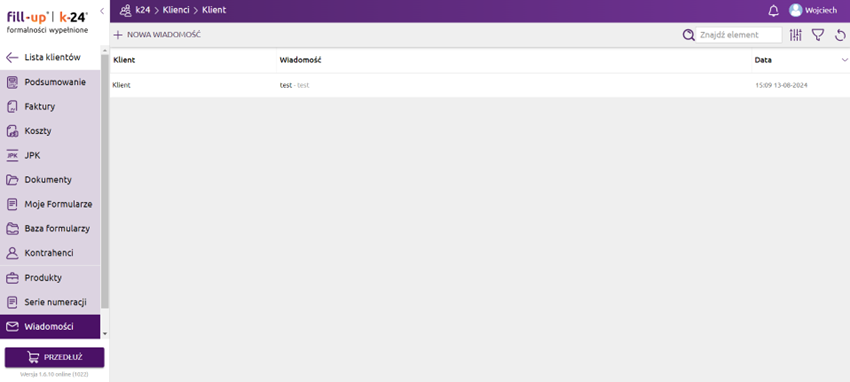Viewport: 850px width, 382px height.
Task: Open Moje Formularze in the sidebar
Action: 50,204
